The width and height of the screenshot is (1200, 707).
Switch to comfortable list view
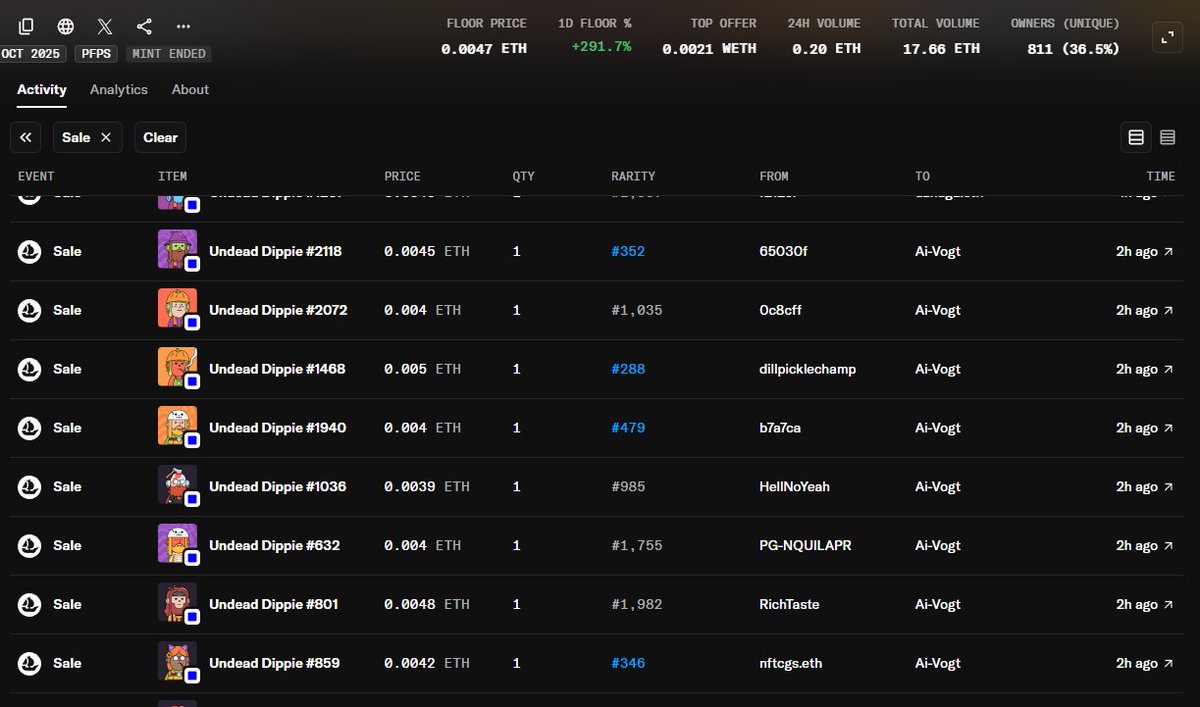[1136, 138]
